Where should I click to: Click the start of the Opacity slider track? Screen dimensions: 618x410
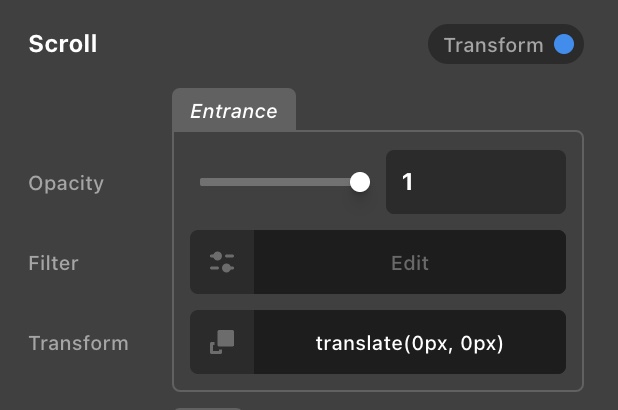[203, 182]
